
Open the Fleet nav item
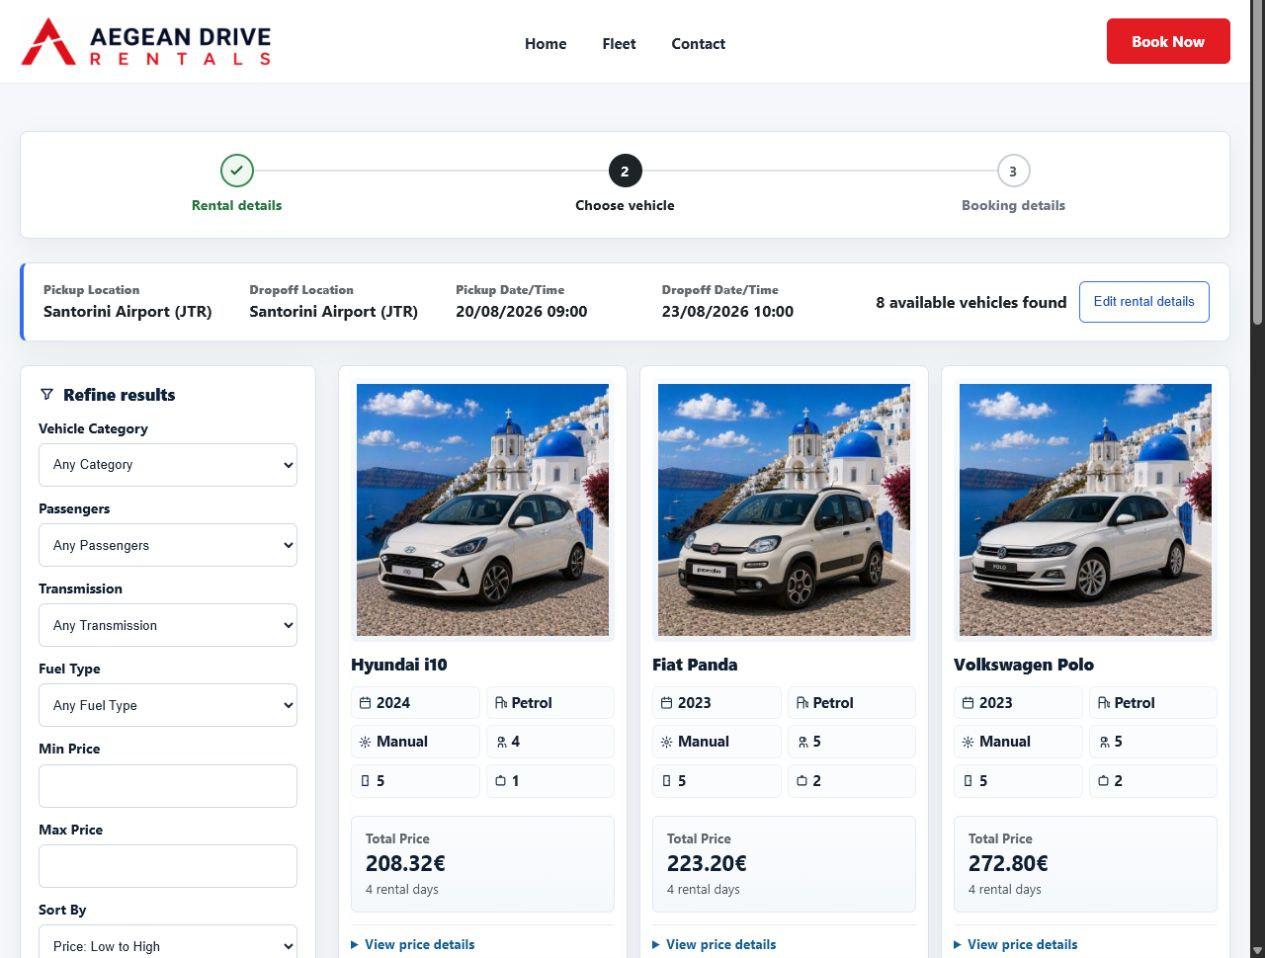(619, 44)
